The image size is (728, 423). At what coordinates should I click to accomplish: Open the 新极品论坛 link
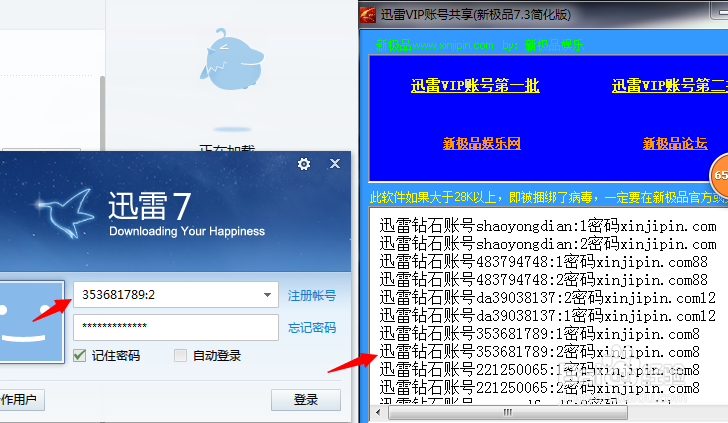(x=675, y=143)
